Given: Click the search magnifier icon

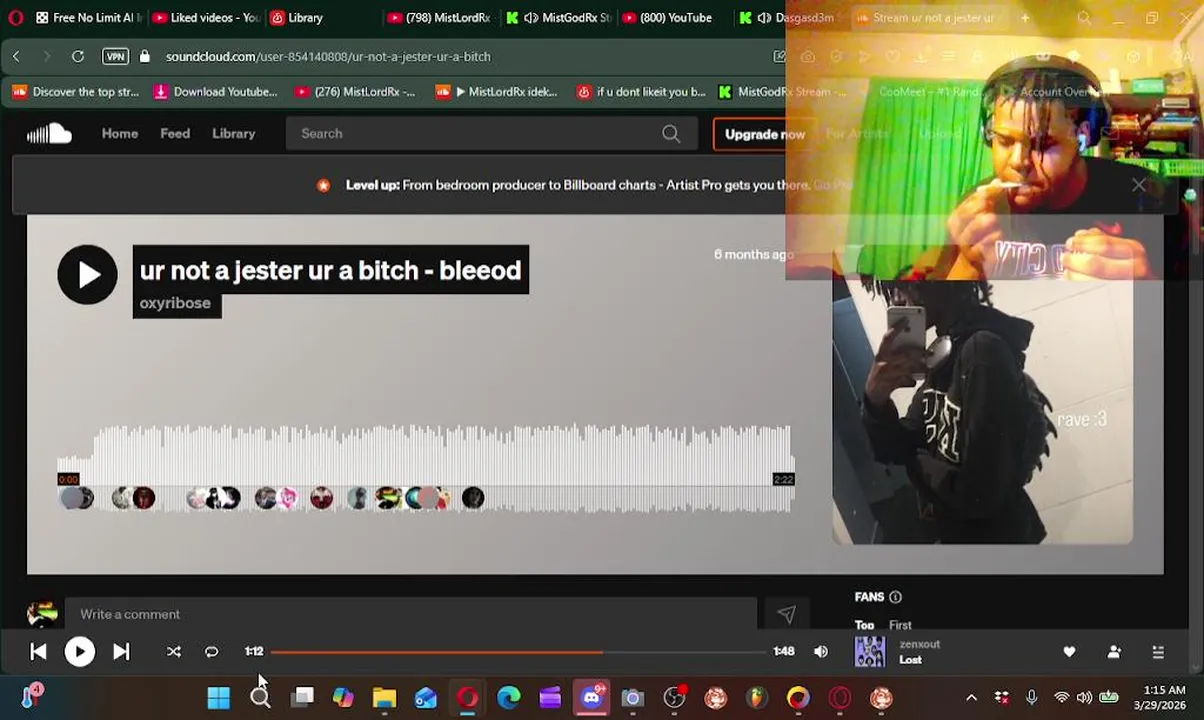Looking at the screenshot, I should coord(671,133).
